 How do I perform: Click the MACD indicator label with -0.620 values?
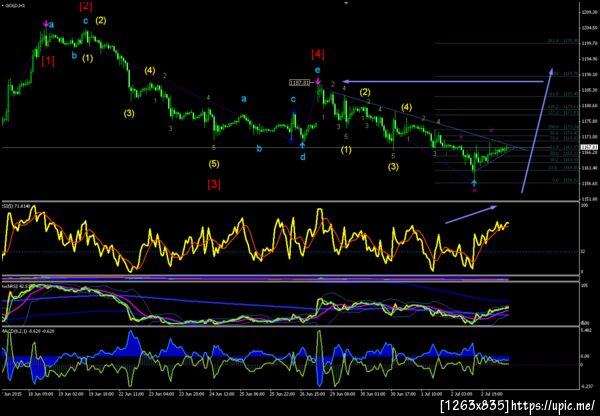point(28,331)
